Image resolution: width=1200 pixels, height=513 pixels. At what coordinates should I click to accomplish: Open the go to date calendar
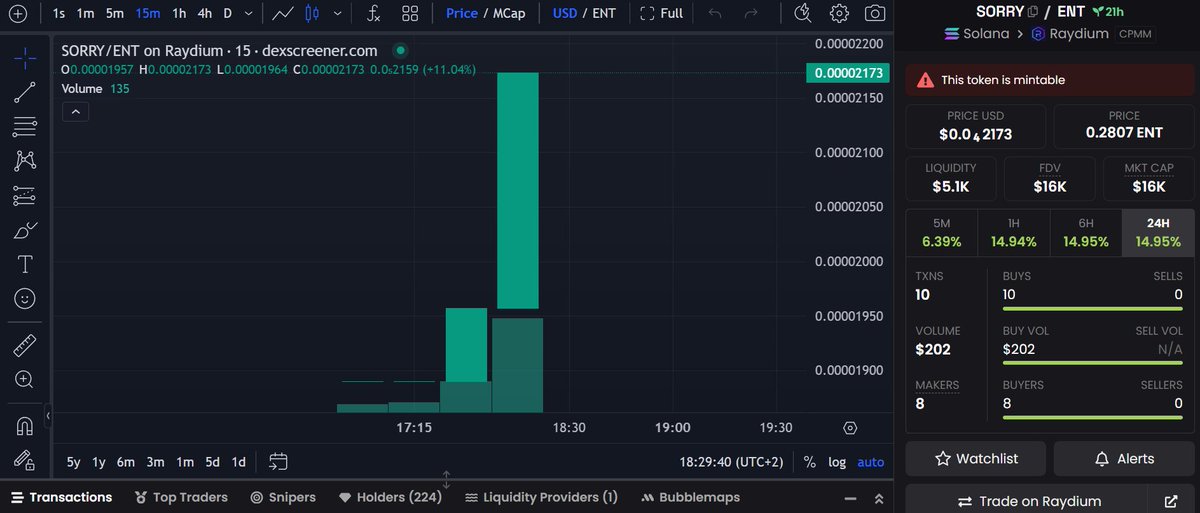[278, 462]
